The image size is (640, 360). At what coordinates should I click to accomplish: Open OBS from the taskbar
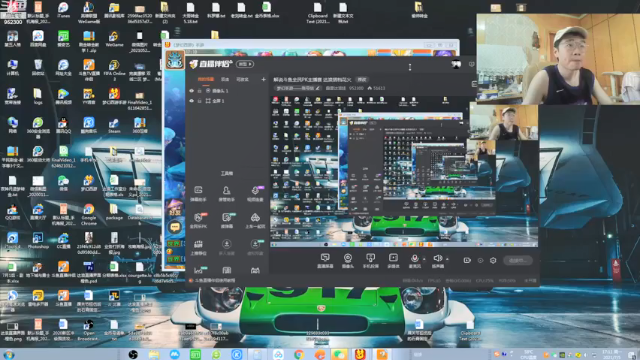coord(133,355)
